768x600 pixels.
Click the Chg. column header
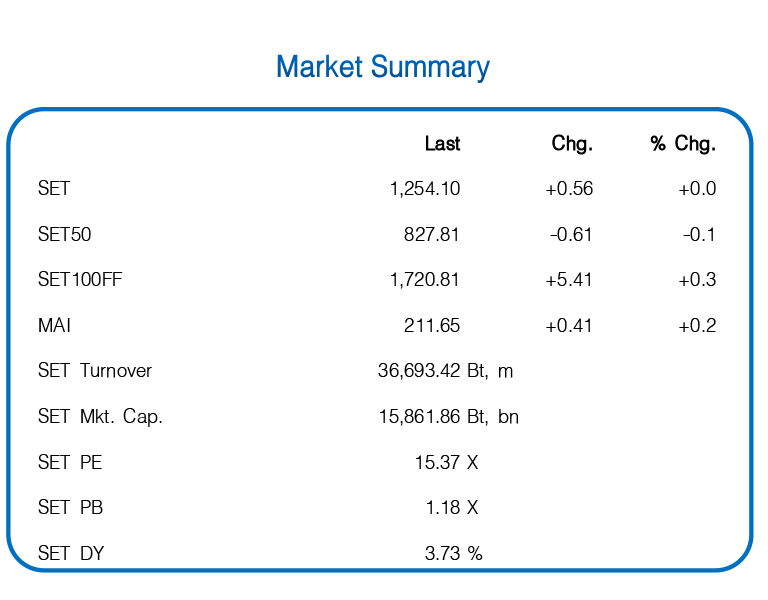(x=572, y=144)
